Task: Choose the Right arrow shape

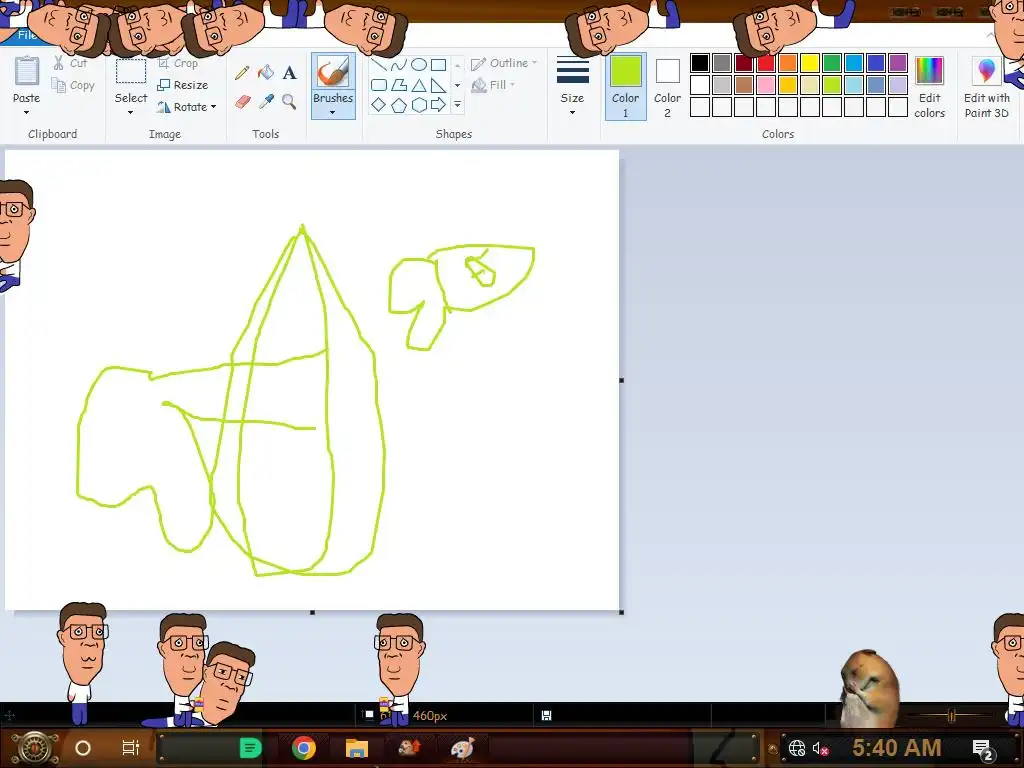Action: tap(439, 105)
